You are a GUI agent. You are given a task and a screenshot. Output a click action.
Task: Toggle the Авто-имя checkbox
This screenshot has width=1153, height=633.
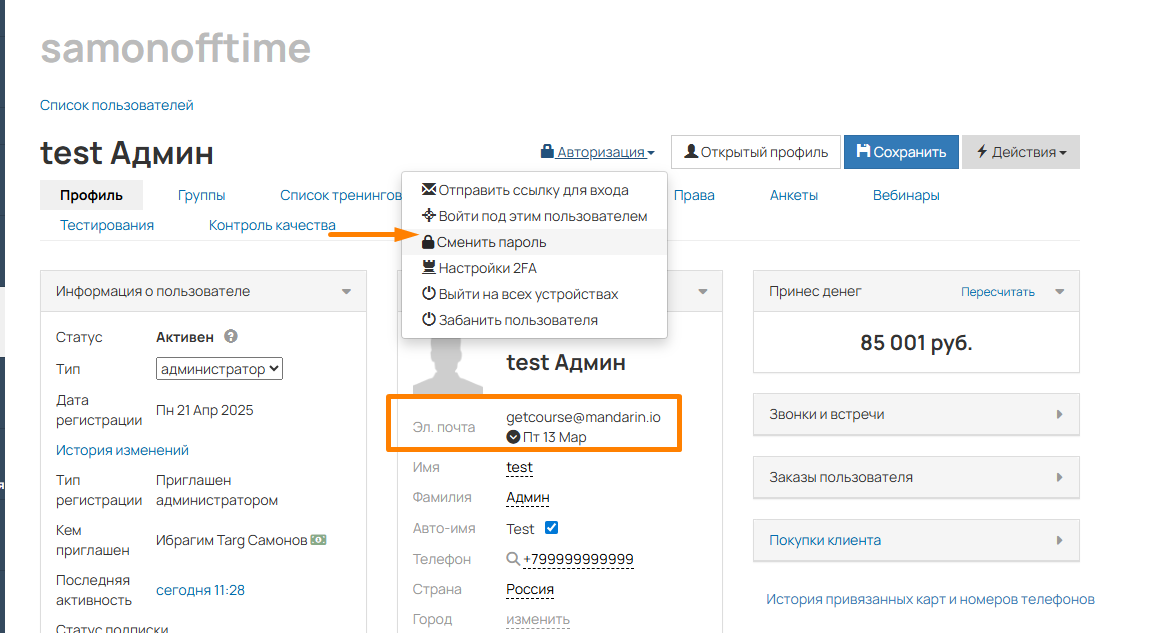tap(551, 527)
